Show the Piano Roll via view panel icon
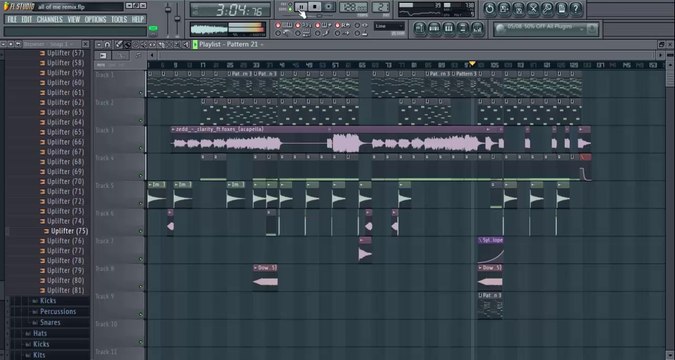 [449, 28]
